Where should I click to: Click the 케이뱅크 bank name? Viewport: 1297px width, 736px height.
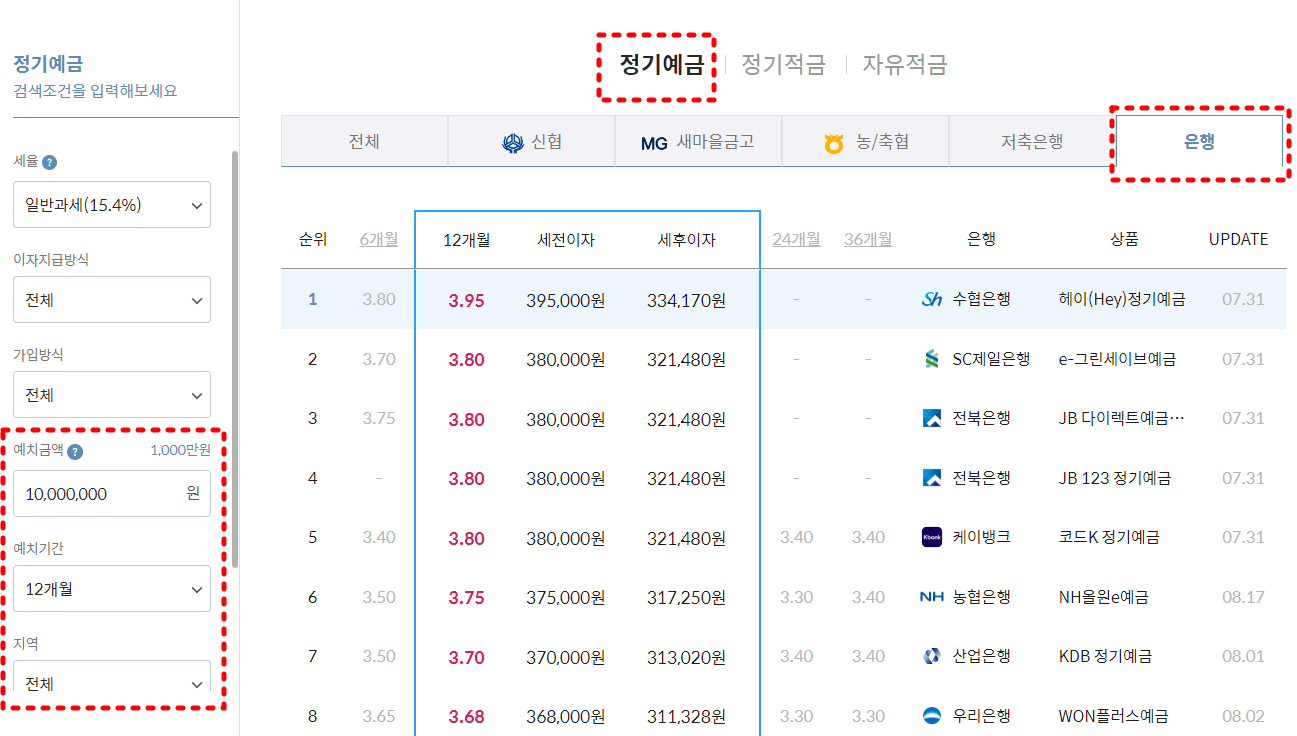[981, 537]
